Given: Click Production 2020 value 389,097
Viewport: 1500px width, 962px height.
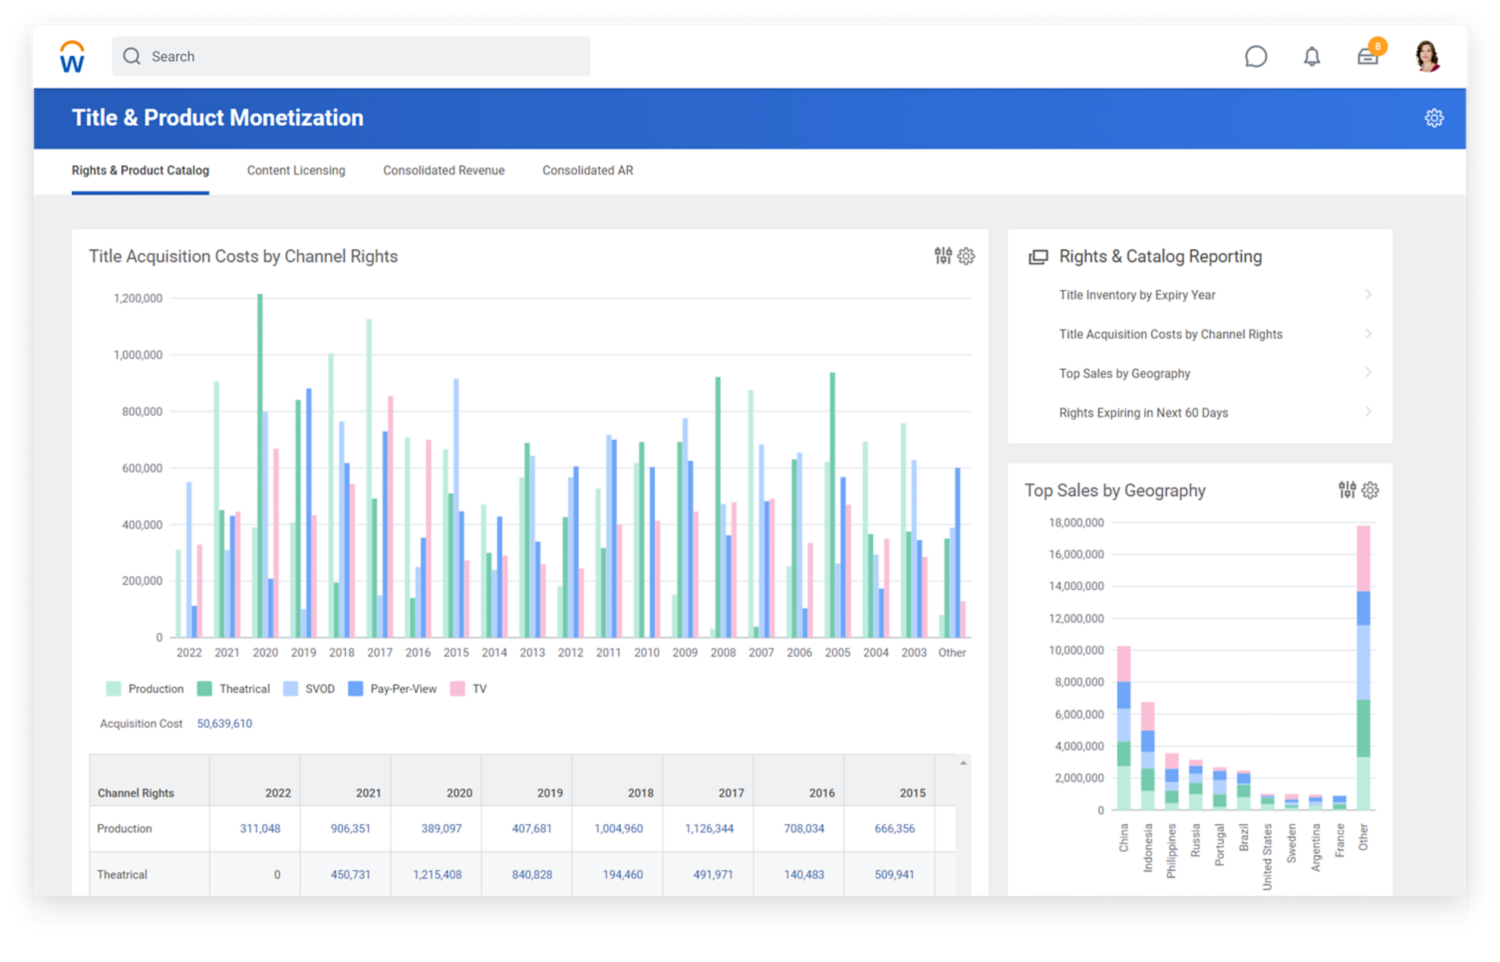Looking at the screenshot, I should pos(442,829).
